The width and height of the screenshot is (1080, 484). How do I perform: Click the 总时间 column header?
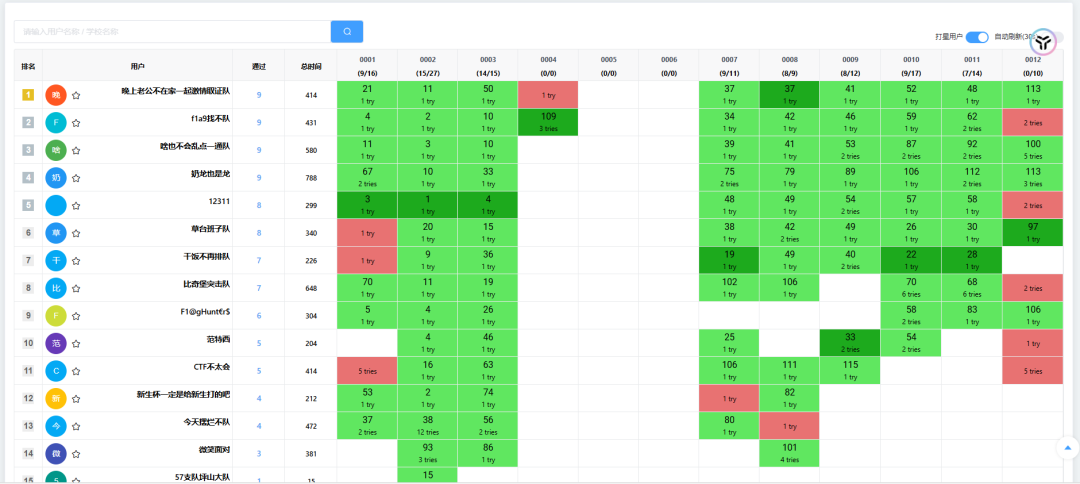[311, 67]
